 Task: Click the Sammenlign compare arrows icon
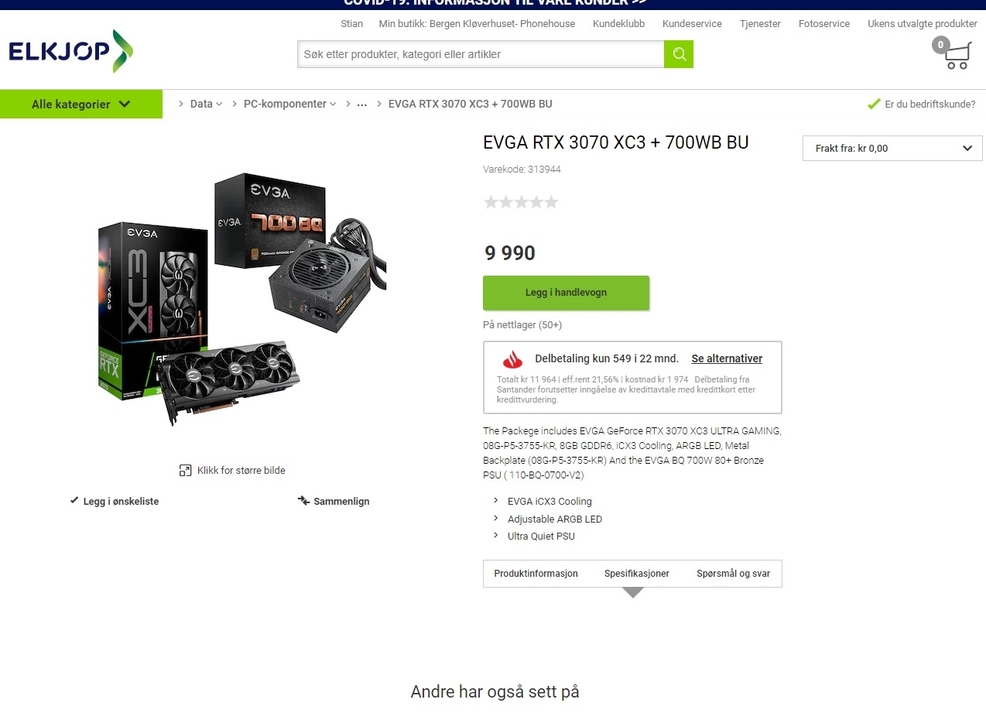tap(304, 501)
